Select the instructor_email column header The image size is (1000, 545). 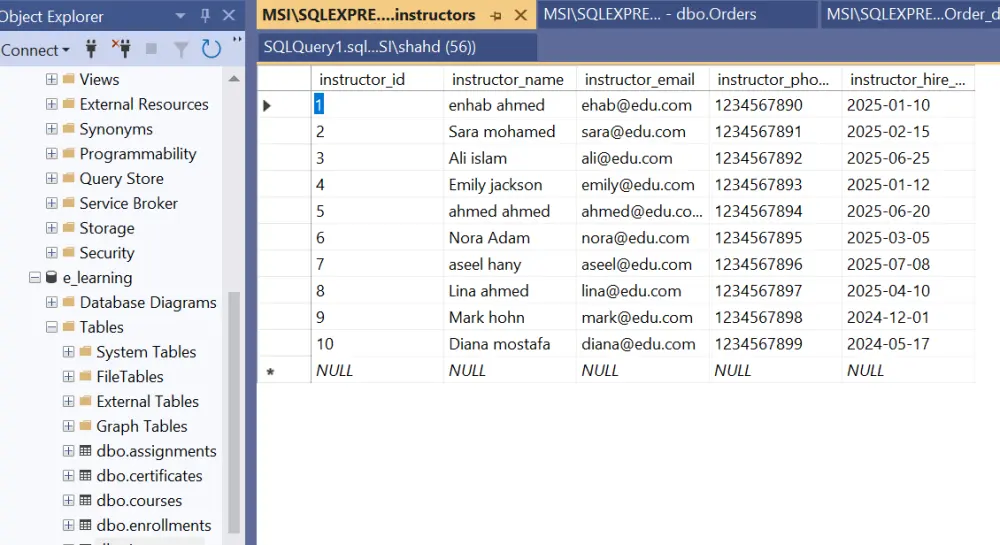click(x=642, y=79)
